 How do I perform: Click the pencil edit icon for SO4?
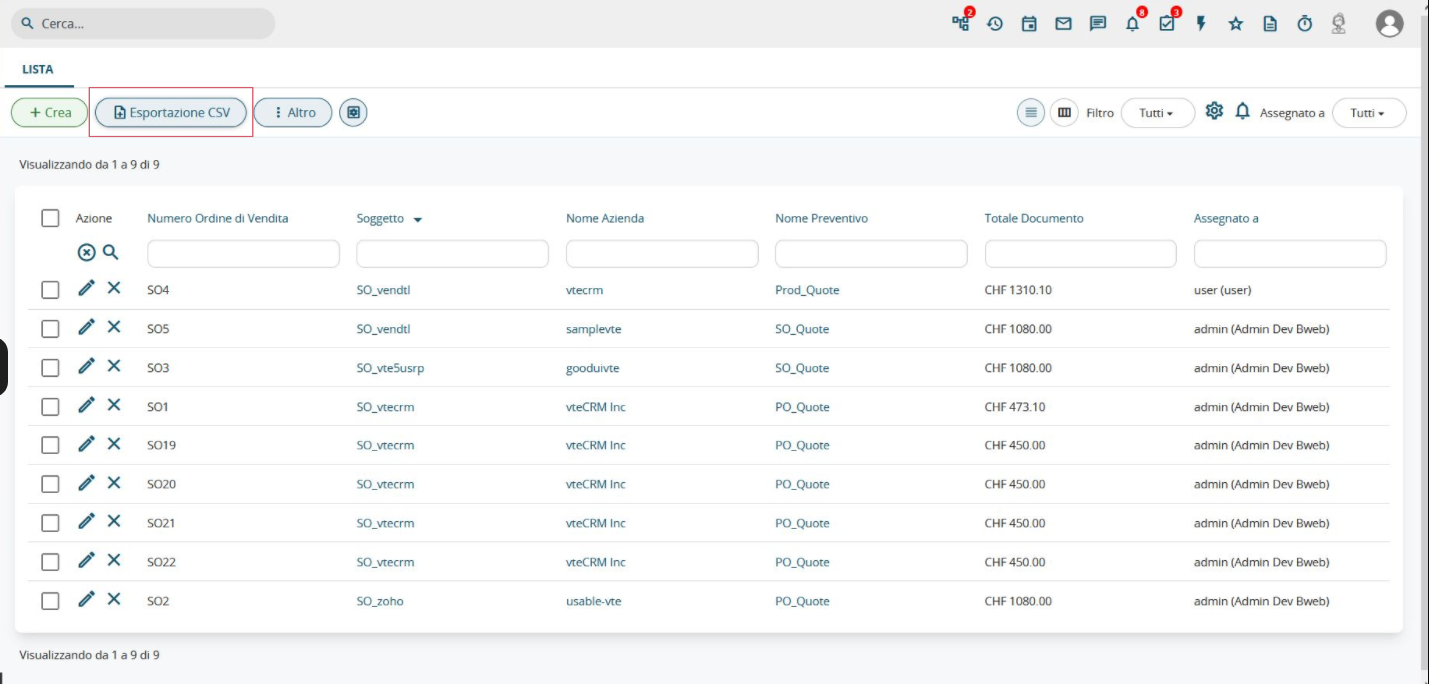87,288
